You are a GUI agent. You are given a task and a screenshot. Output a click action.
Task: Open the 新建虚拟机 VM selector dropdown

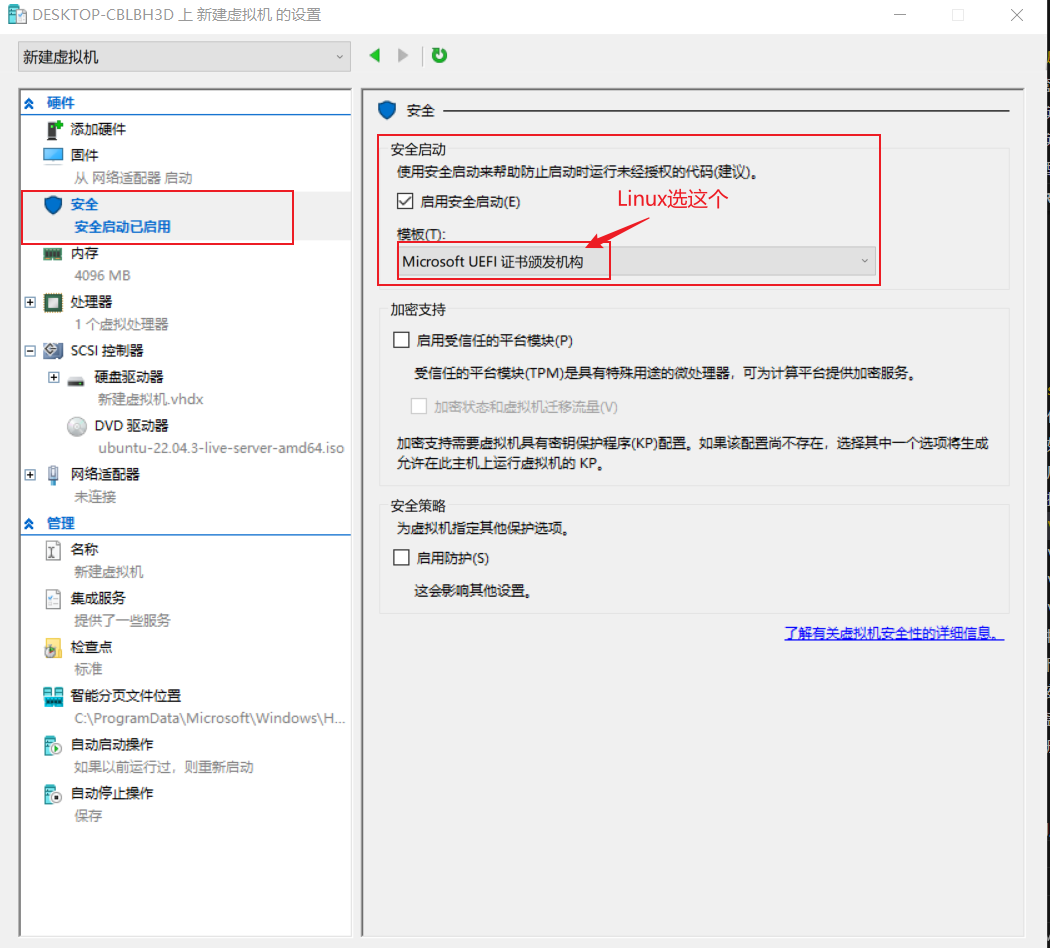click(184, 57)
